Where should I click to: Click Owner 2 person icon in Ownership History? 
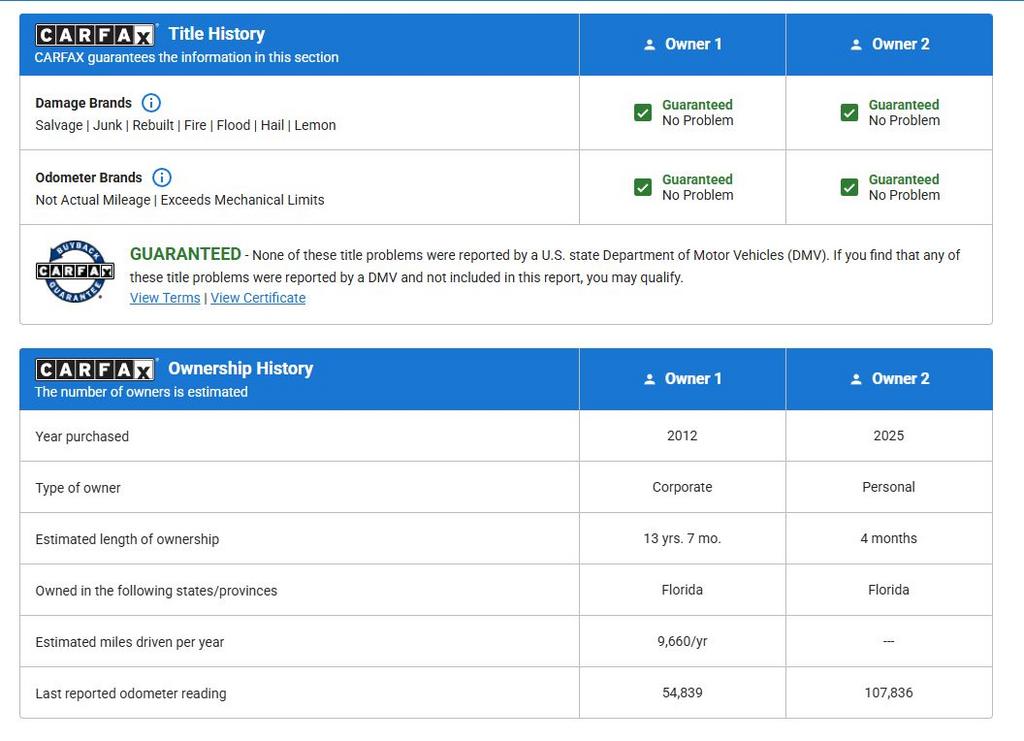(856, 379)
